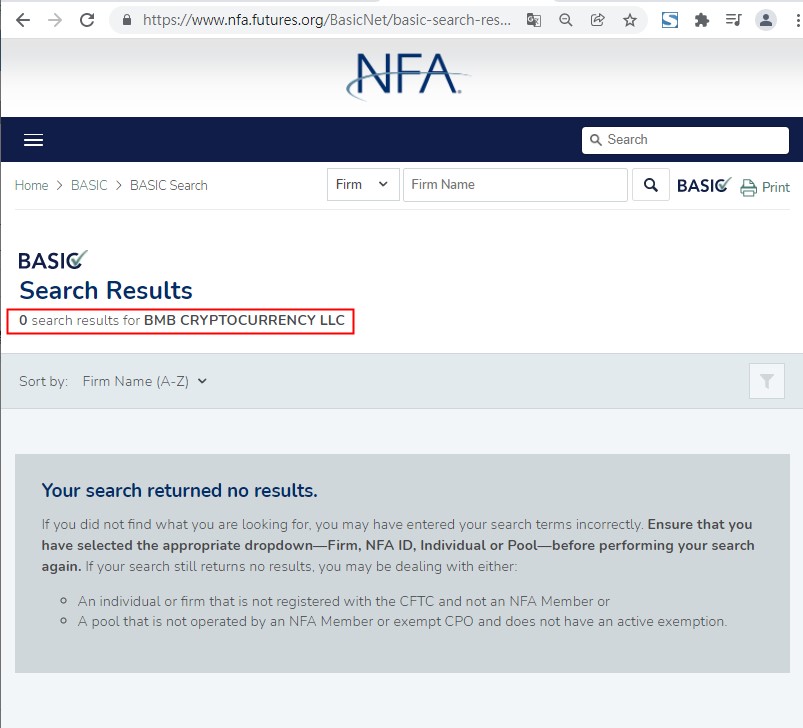The height and width of the screenshot is (728, 803).
Task: Bookmark this page with the star icon
Action: (630, 20)
